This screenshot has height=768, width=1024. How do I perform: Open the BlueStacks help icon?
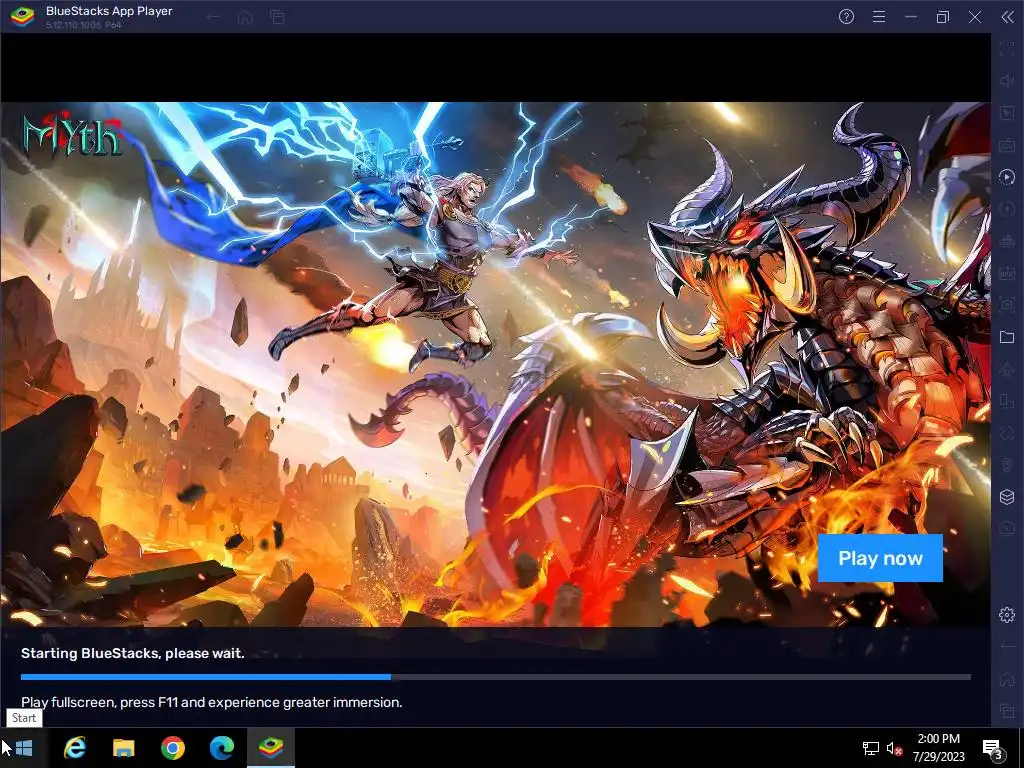coord(846,17)
